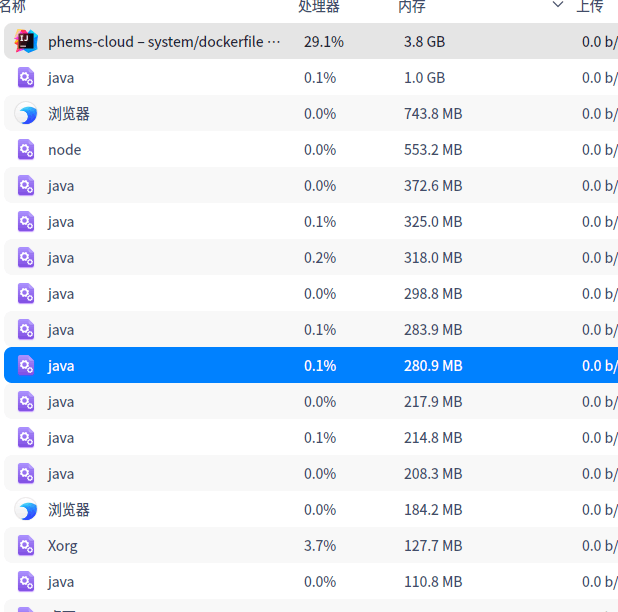The width and height of the screenshot is (618, 612).
Task: Select the Xorg process name
Action: pos(62,546)
